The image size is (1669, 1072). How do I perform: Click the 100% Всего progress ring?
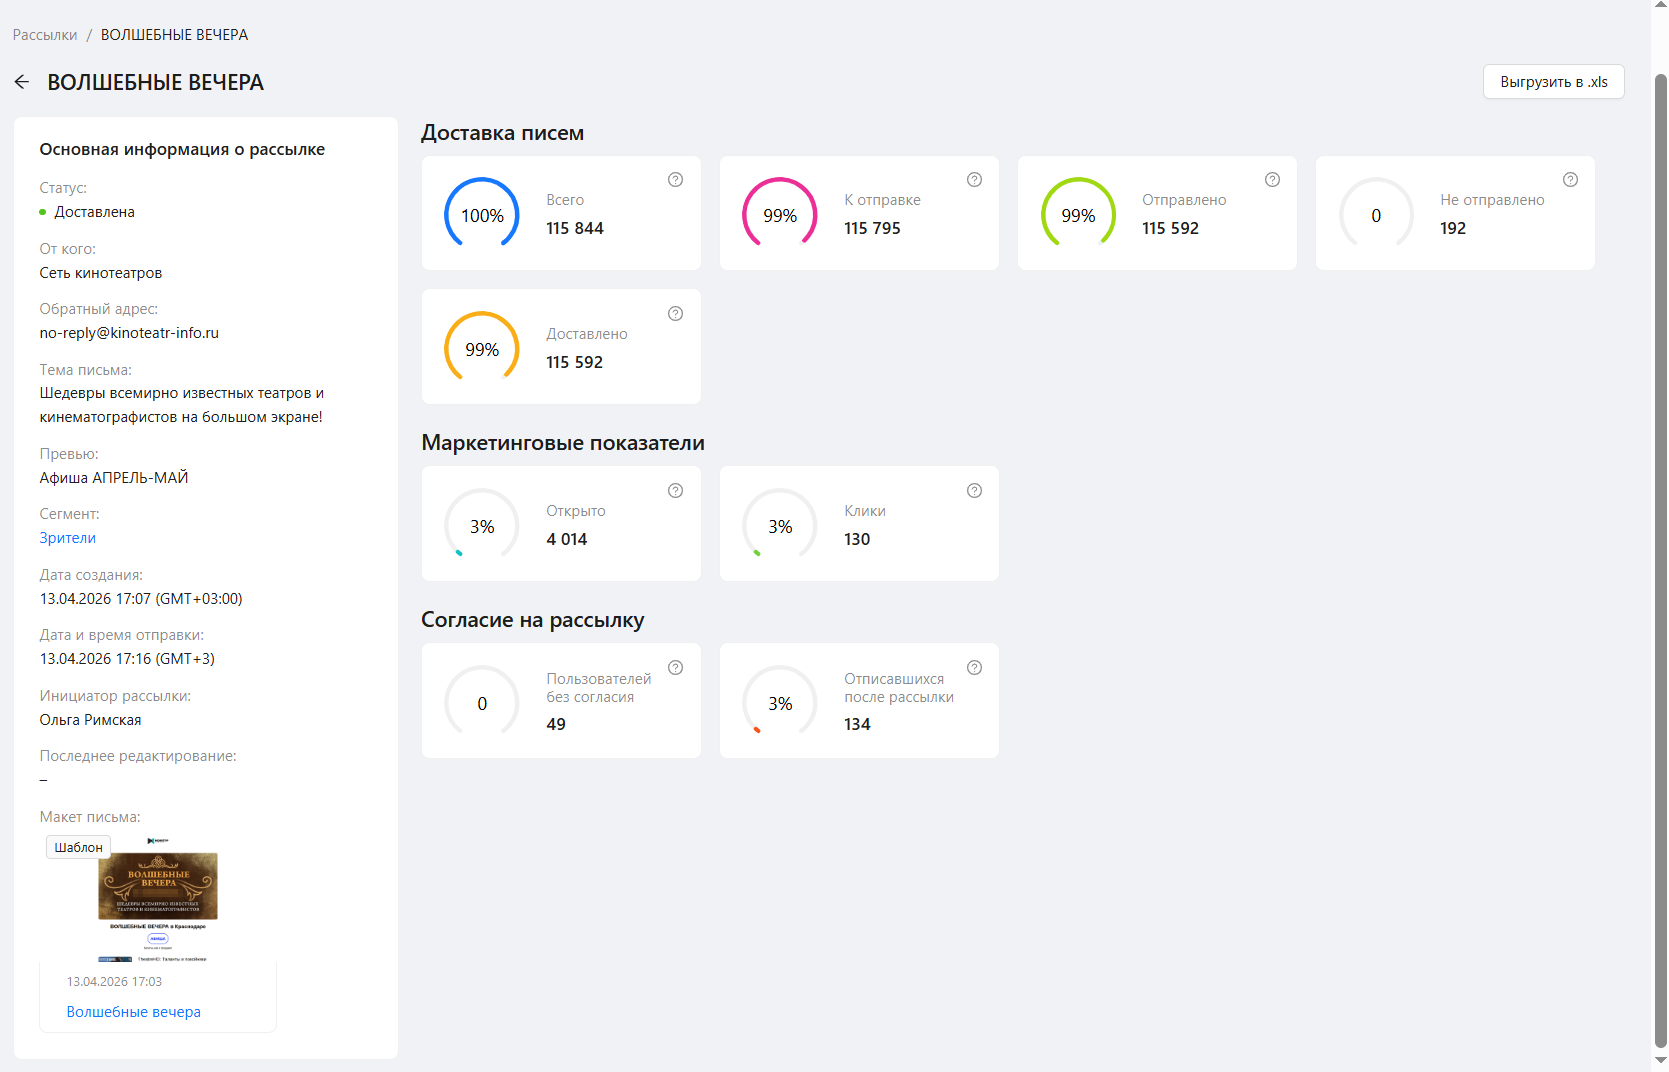pyautogui.click(x=482, y=215)
